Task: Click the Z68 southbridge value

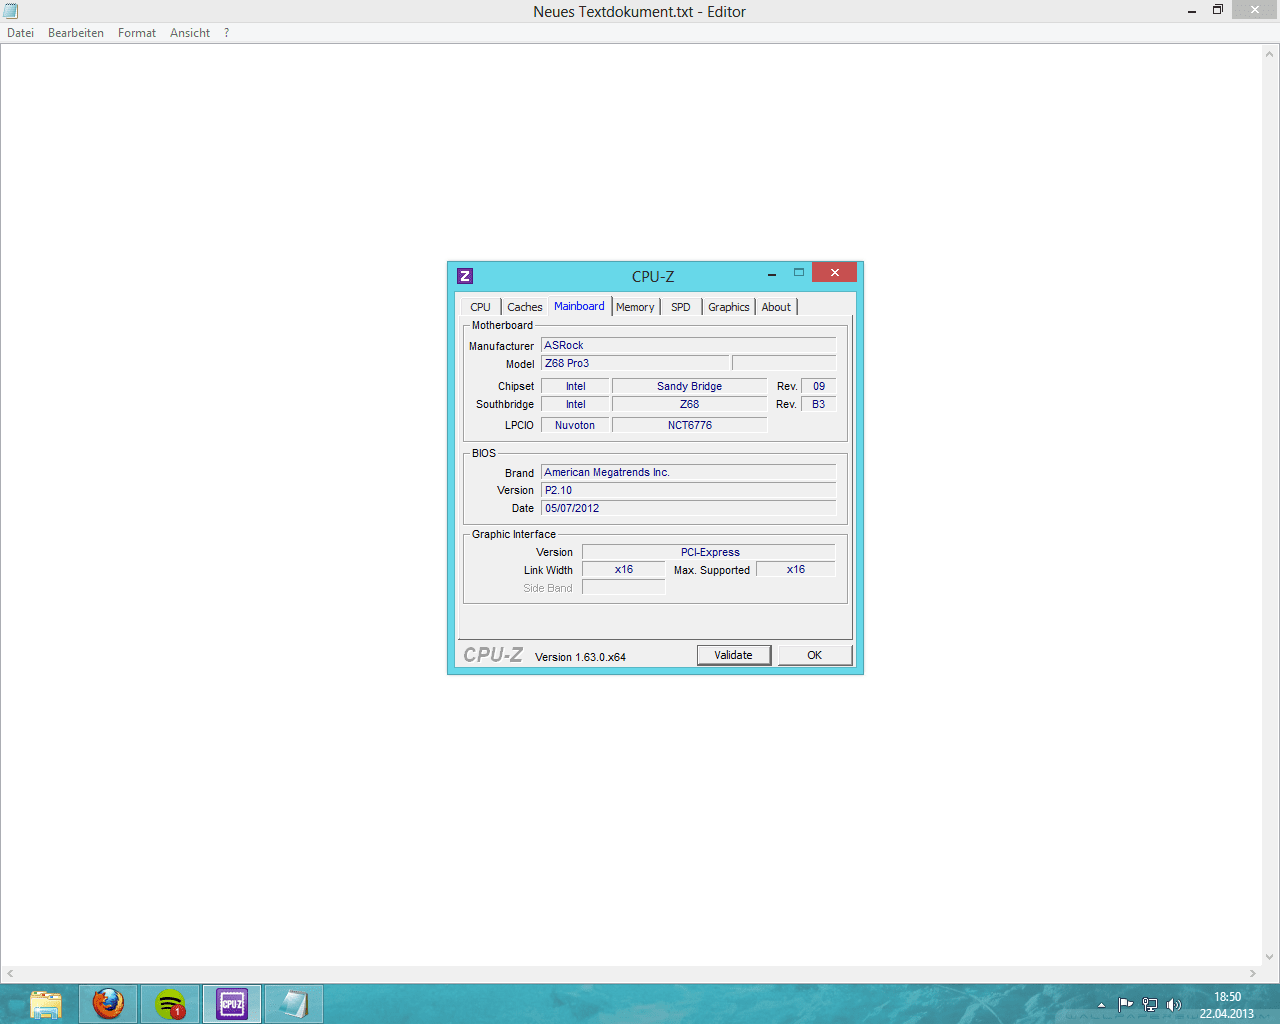Action: coord(689,404)
